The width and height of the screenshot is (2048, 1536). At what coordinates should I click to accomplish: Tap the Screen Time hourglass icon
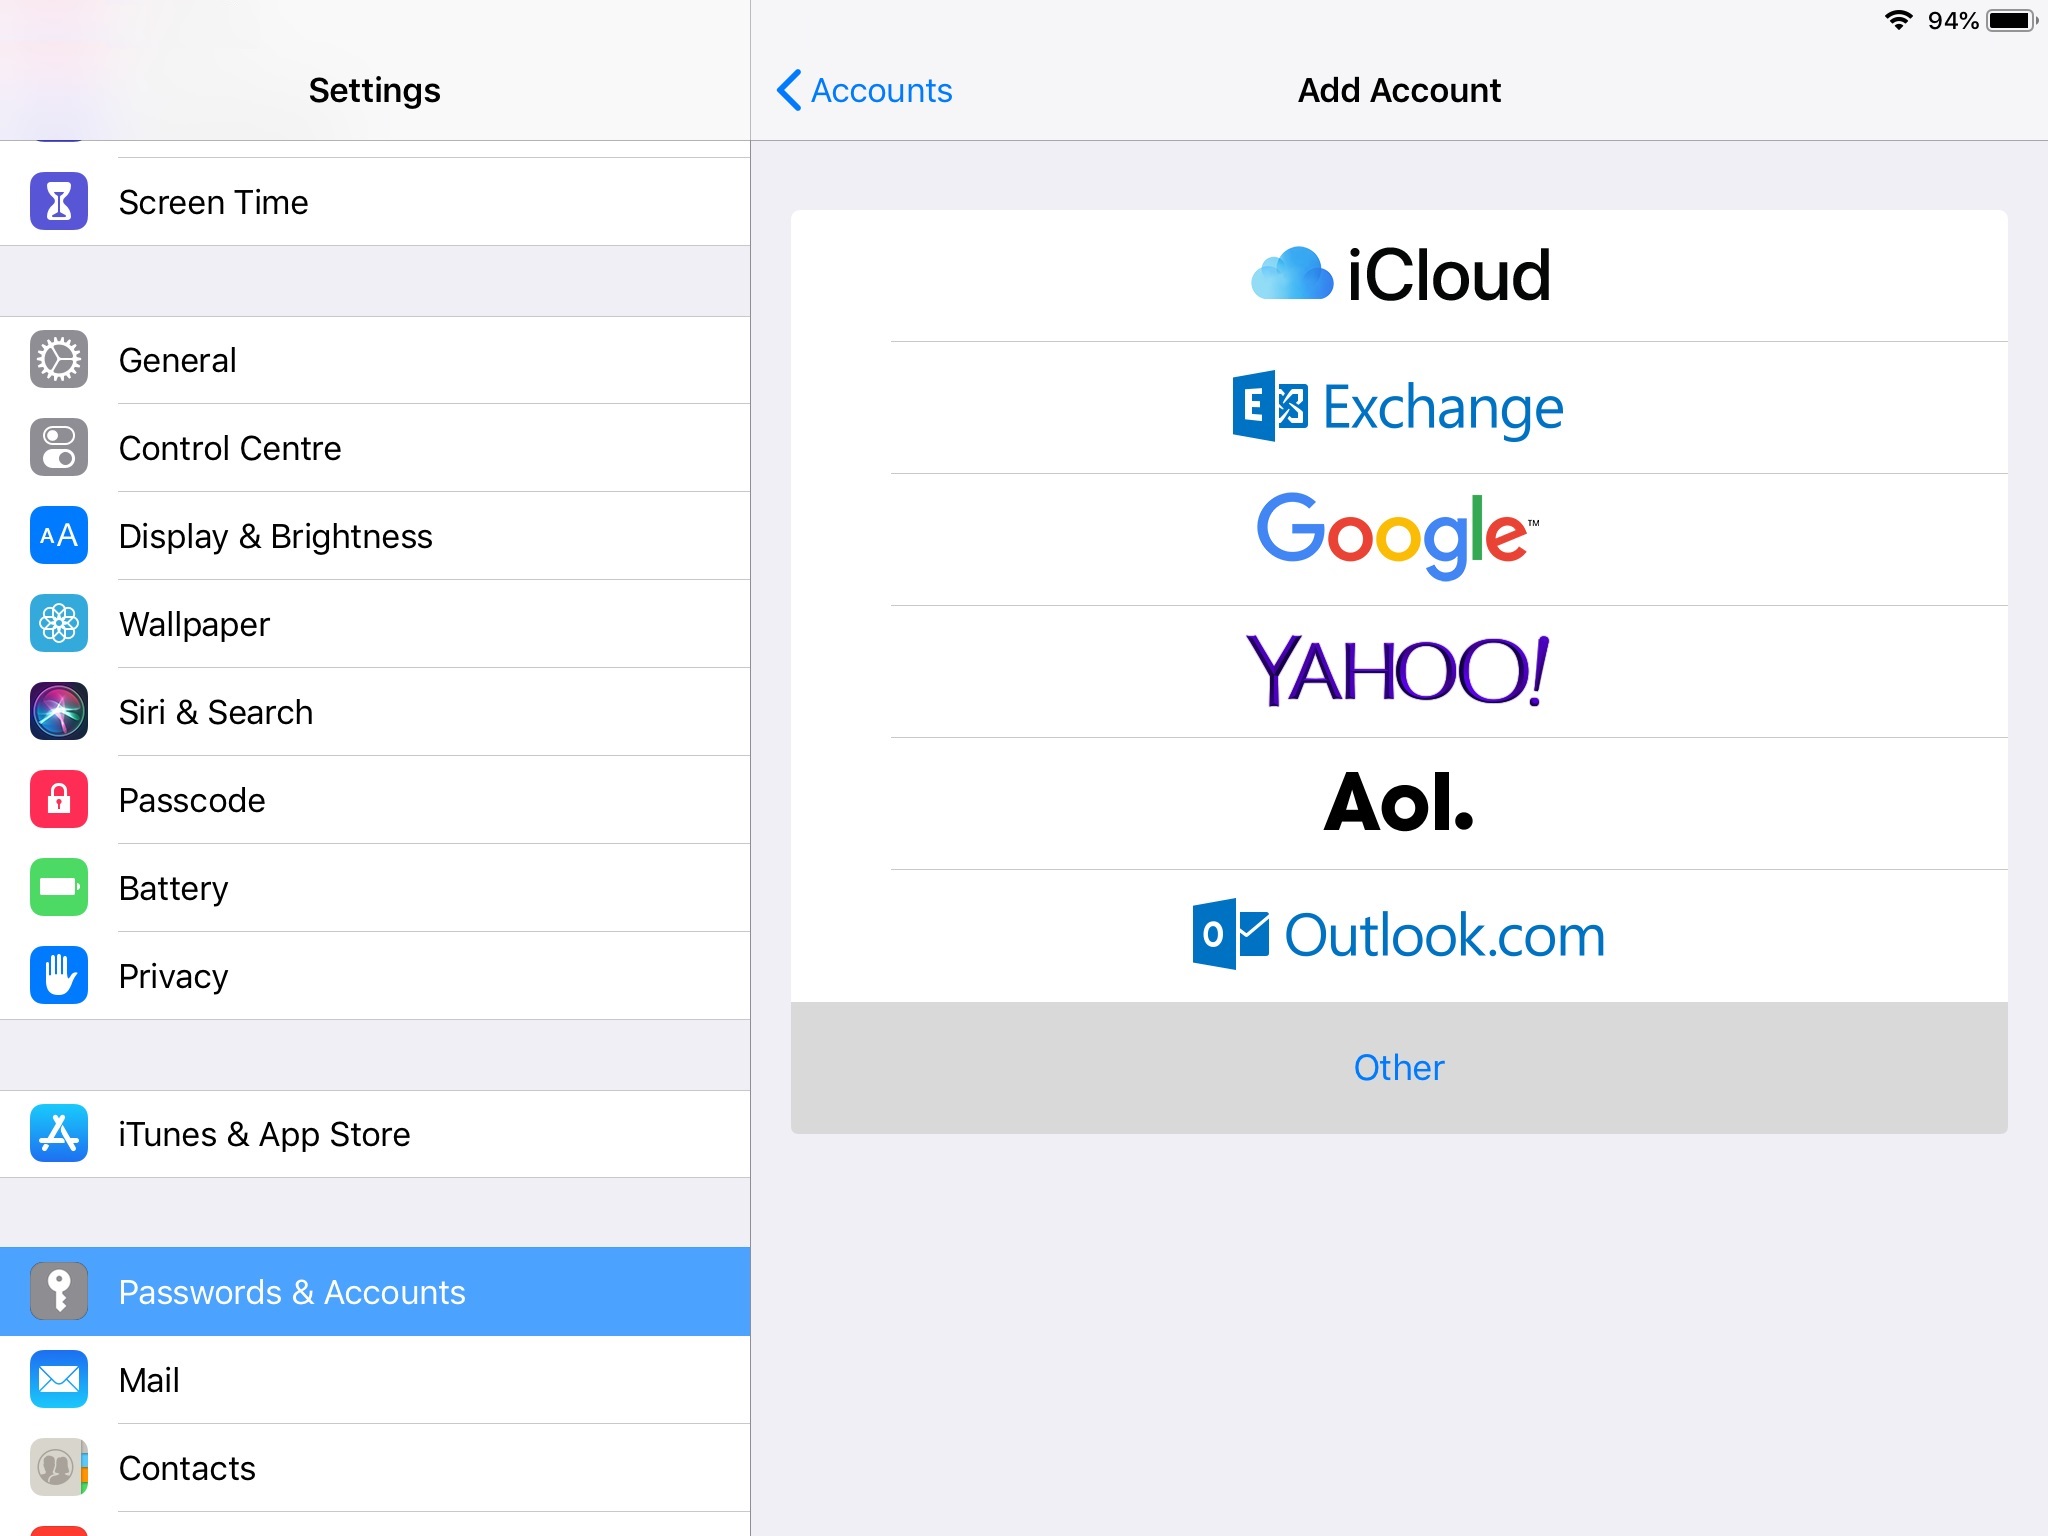pos(59,201)
